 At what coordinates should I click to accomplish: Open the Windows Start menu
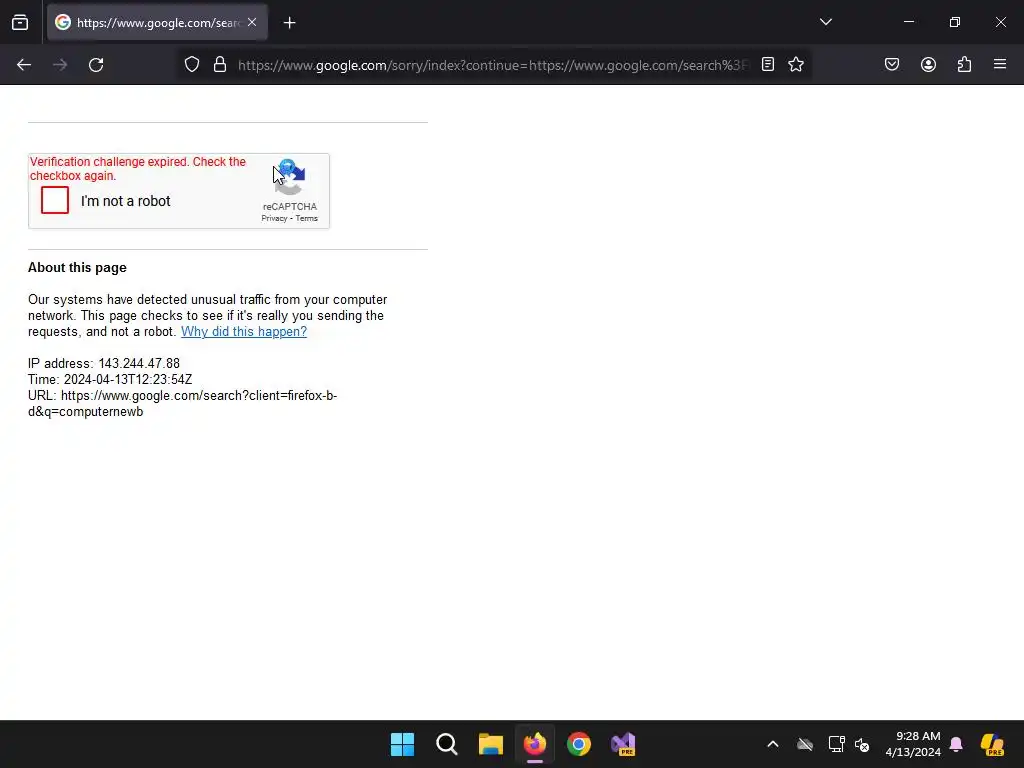point(402,744)
